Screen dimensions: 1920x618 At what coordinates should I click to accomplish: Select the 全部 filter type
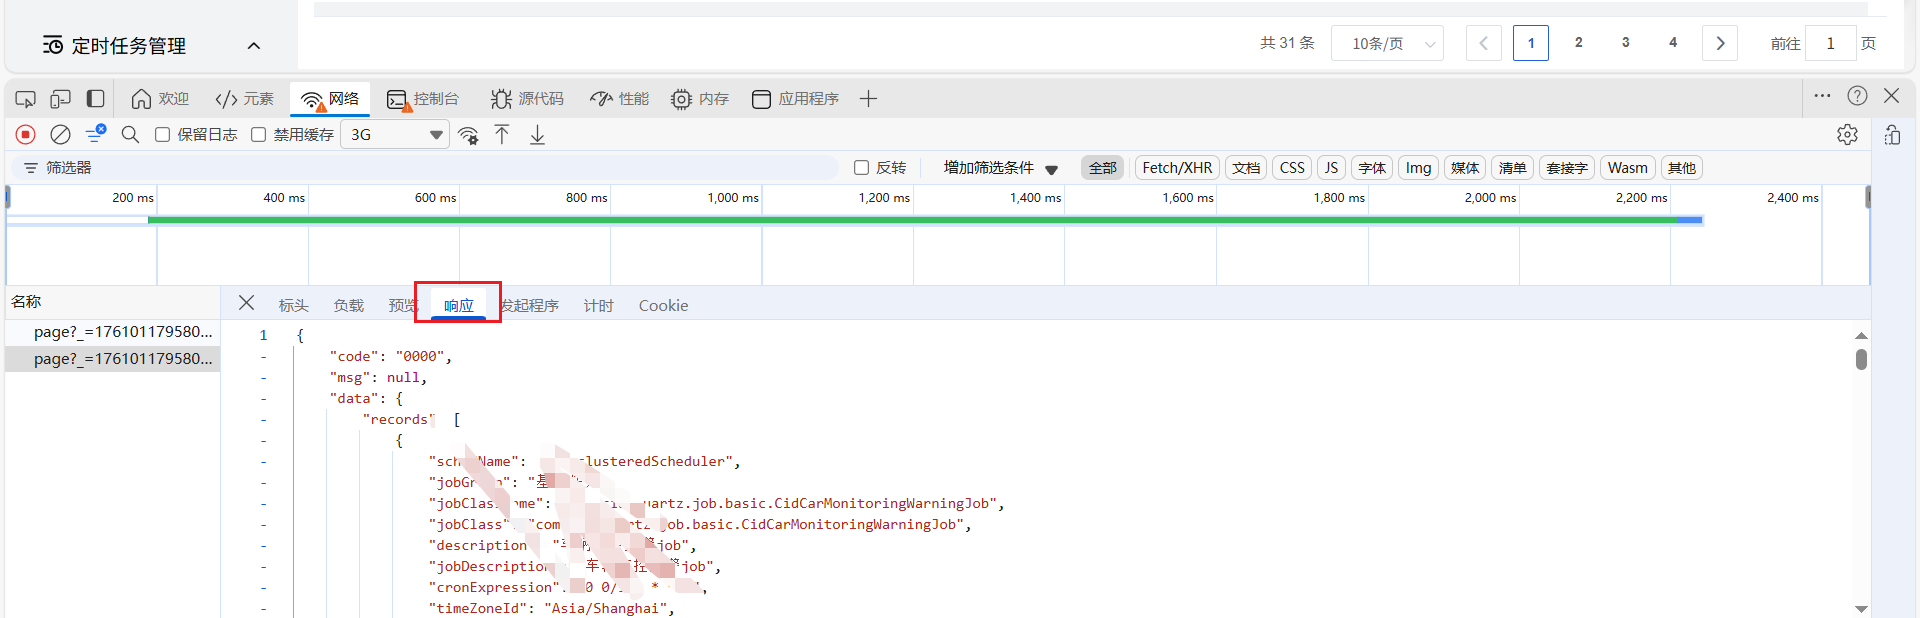pos(1102,168)
